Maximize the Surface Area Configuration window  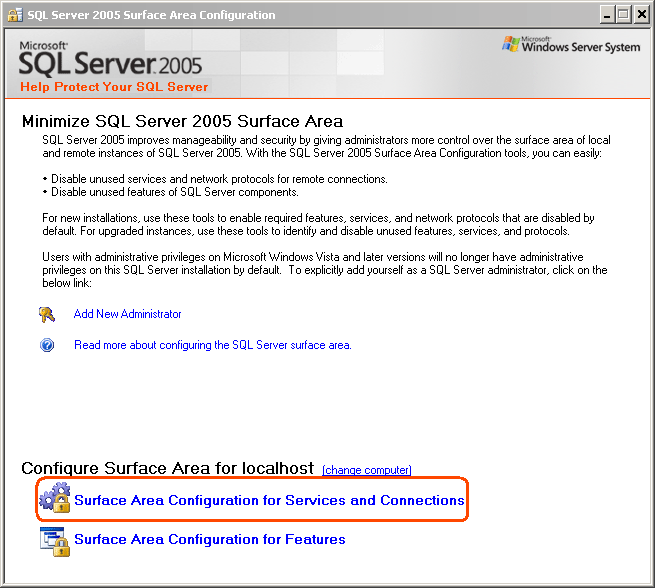point(623,15)
